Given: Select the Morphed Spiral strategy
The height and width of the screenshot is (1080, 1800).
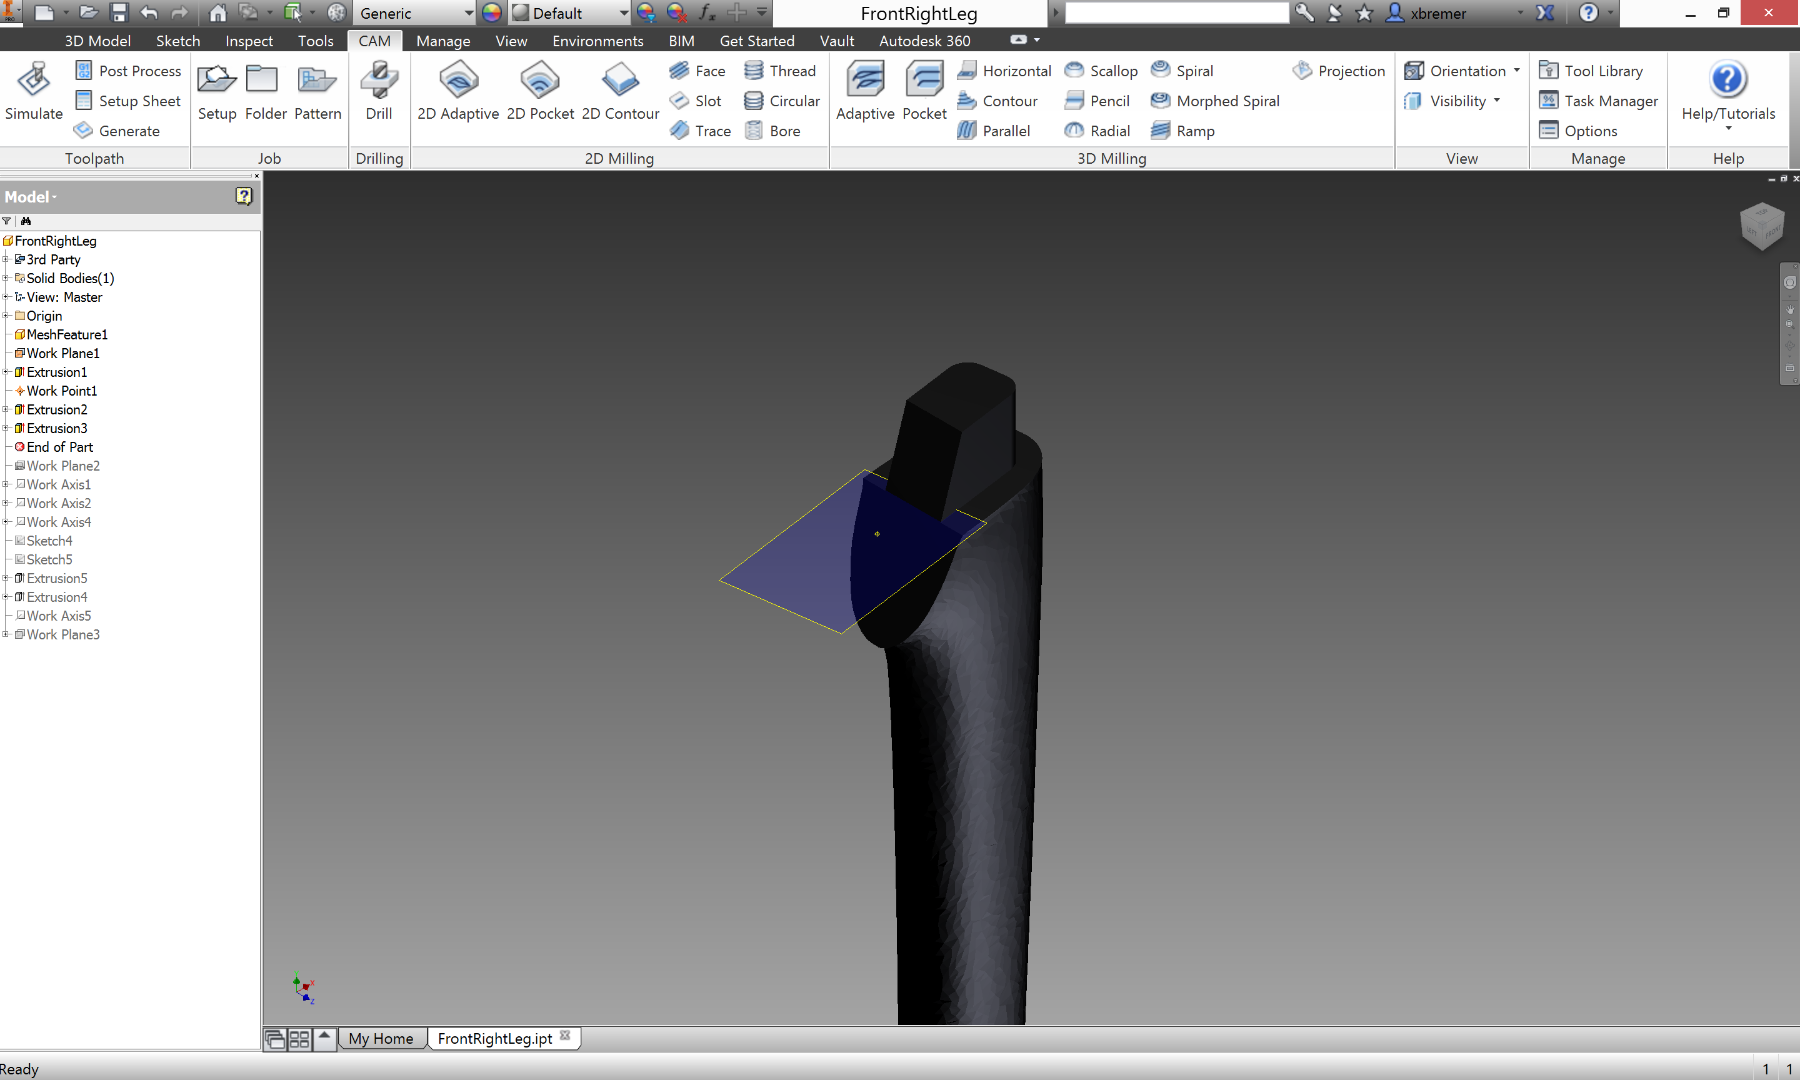Looking at the screenshot, I should pyautogui.click(x=1215, y=101).
